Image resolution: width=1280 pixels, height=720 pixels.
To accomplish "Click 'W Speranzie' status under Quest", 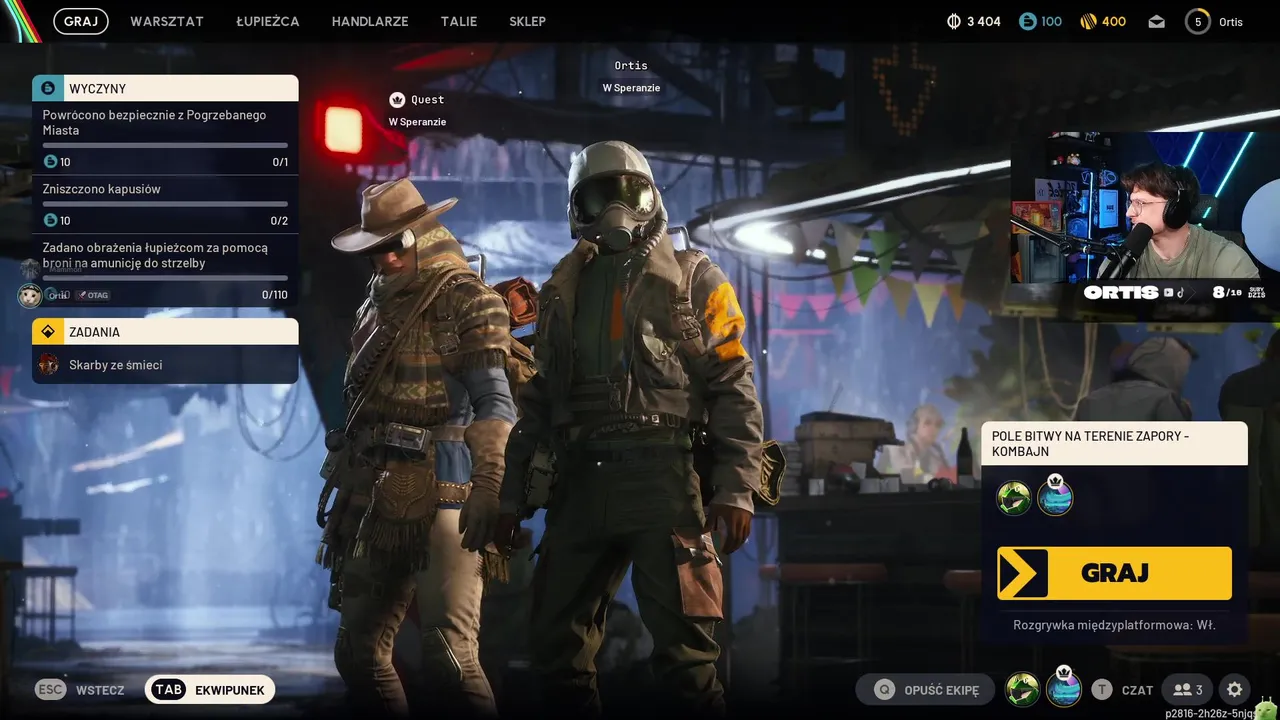I will pyautogui.click(x=418, y=122).
